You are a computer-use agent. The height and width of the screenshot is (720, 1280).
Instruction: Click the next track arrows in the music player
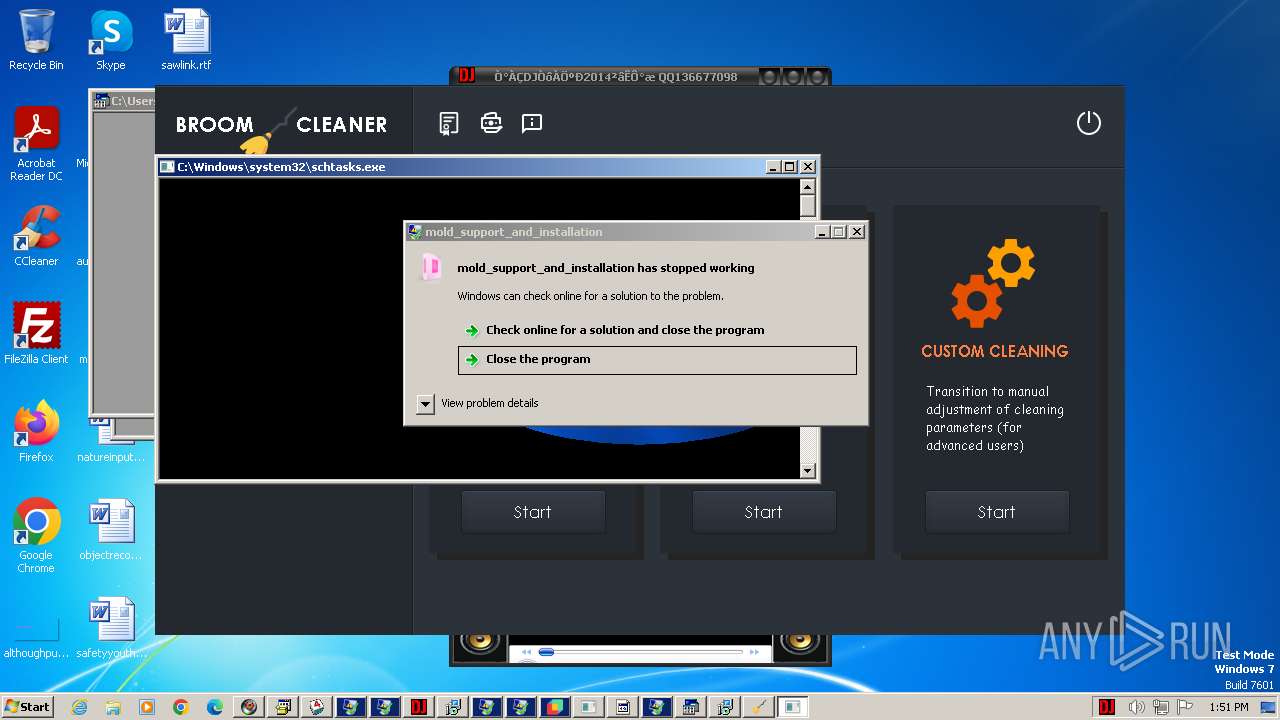click(755, 652)
